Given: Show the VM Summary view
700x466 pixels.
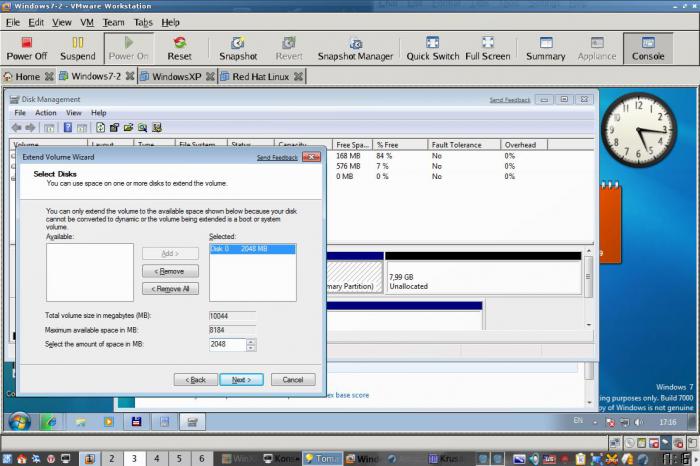Looking at the screenshot, I should [x=546, y=49].
